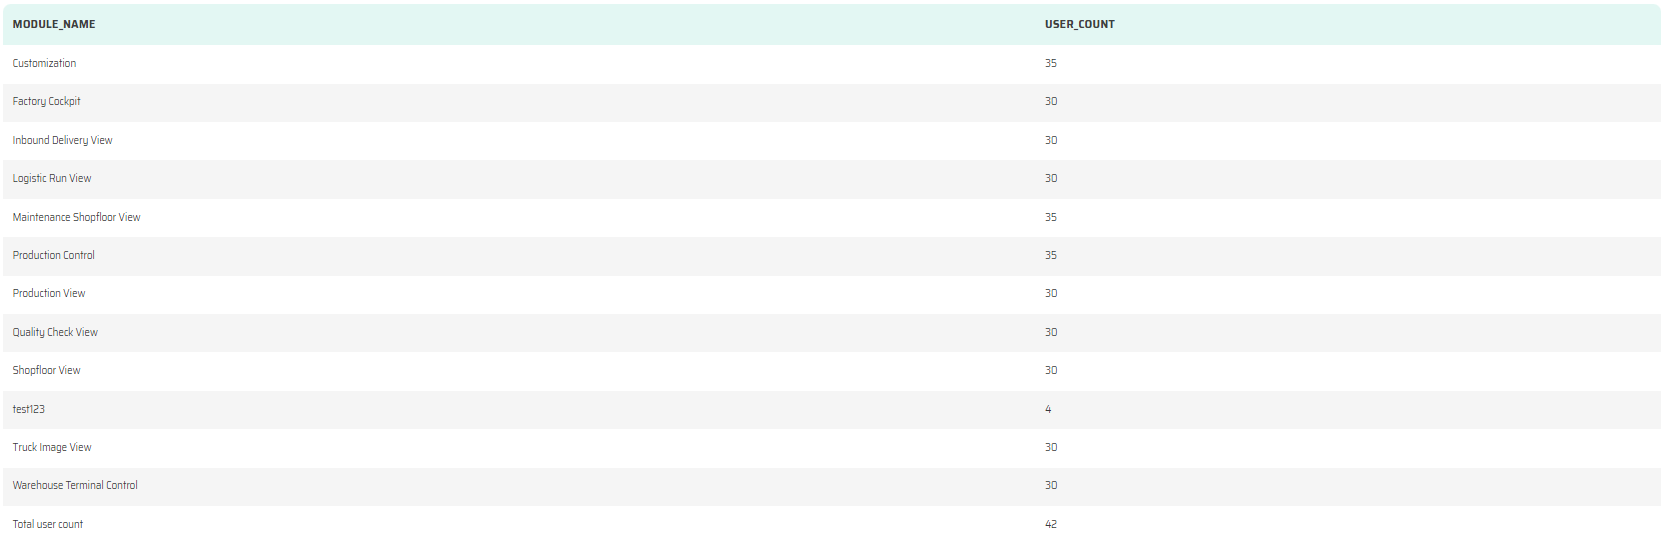Select user count 4 for test123
Image resolution: width=1664 pixels, height=548 pixels.
tap(1048, 409)
